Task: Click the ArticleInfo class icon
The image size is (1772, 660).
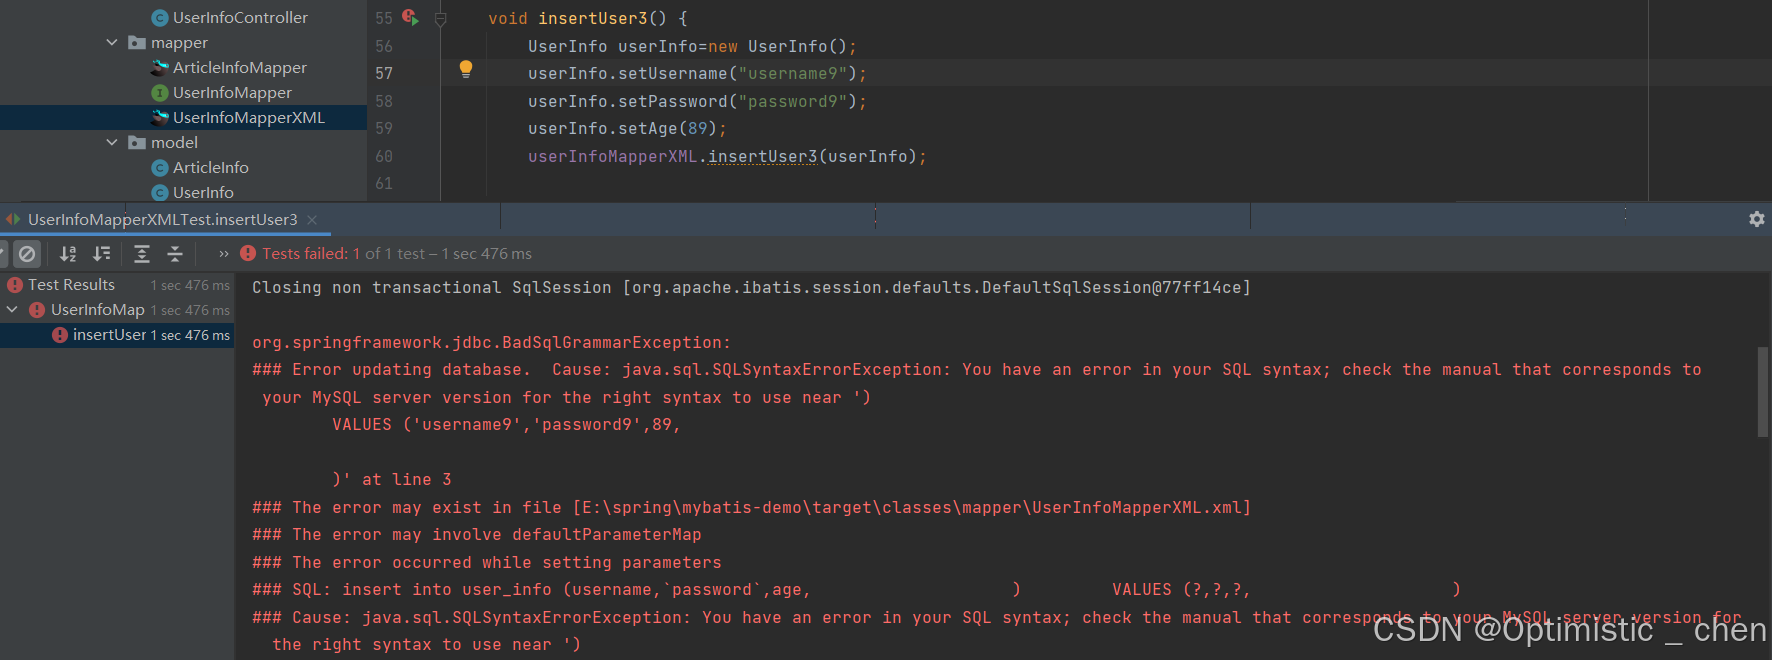Action: pyautogui.click(x=159, y=168)
